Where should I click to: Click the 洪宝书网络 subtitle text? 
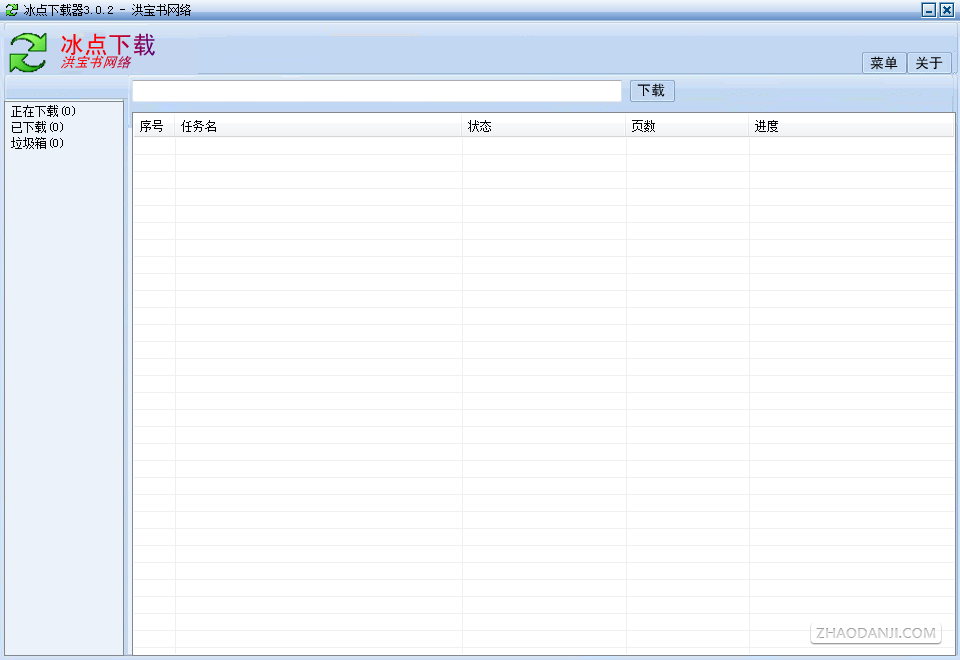point(96,62)
